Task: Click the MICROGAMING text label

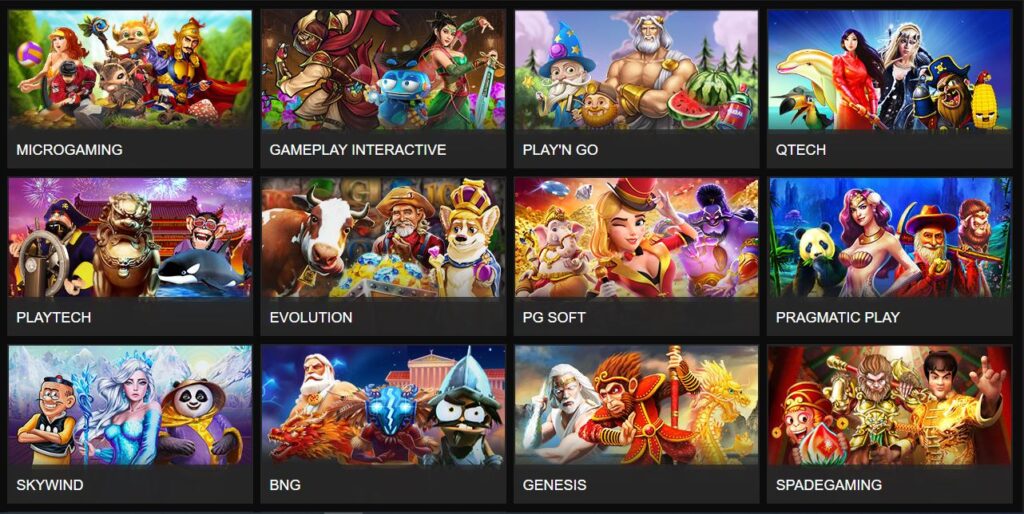Action: click(69, 150)
